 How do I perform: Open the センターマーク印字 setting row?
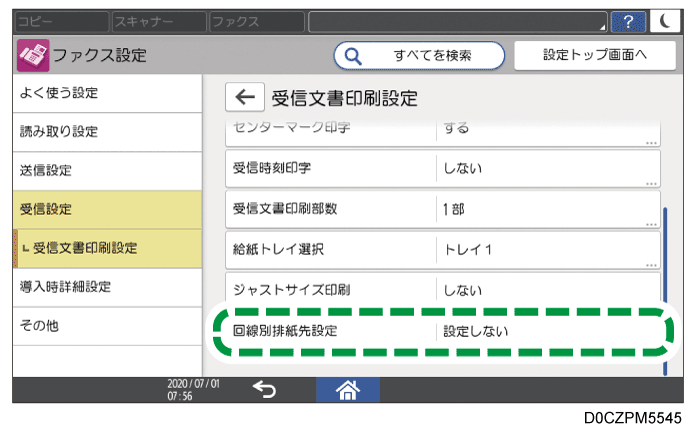coord(443,132)
